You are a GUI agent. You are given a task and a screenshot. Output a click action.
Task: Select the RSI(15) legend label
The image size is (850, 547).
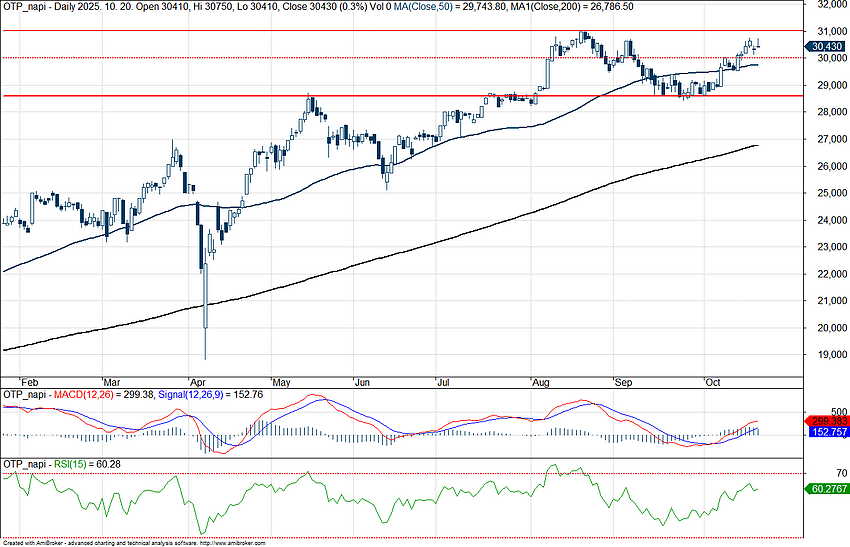70,464
